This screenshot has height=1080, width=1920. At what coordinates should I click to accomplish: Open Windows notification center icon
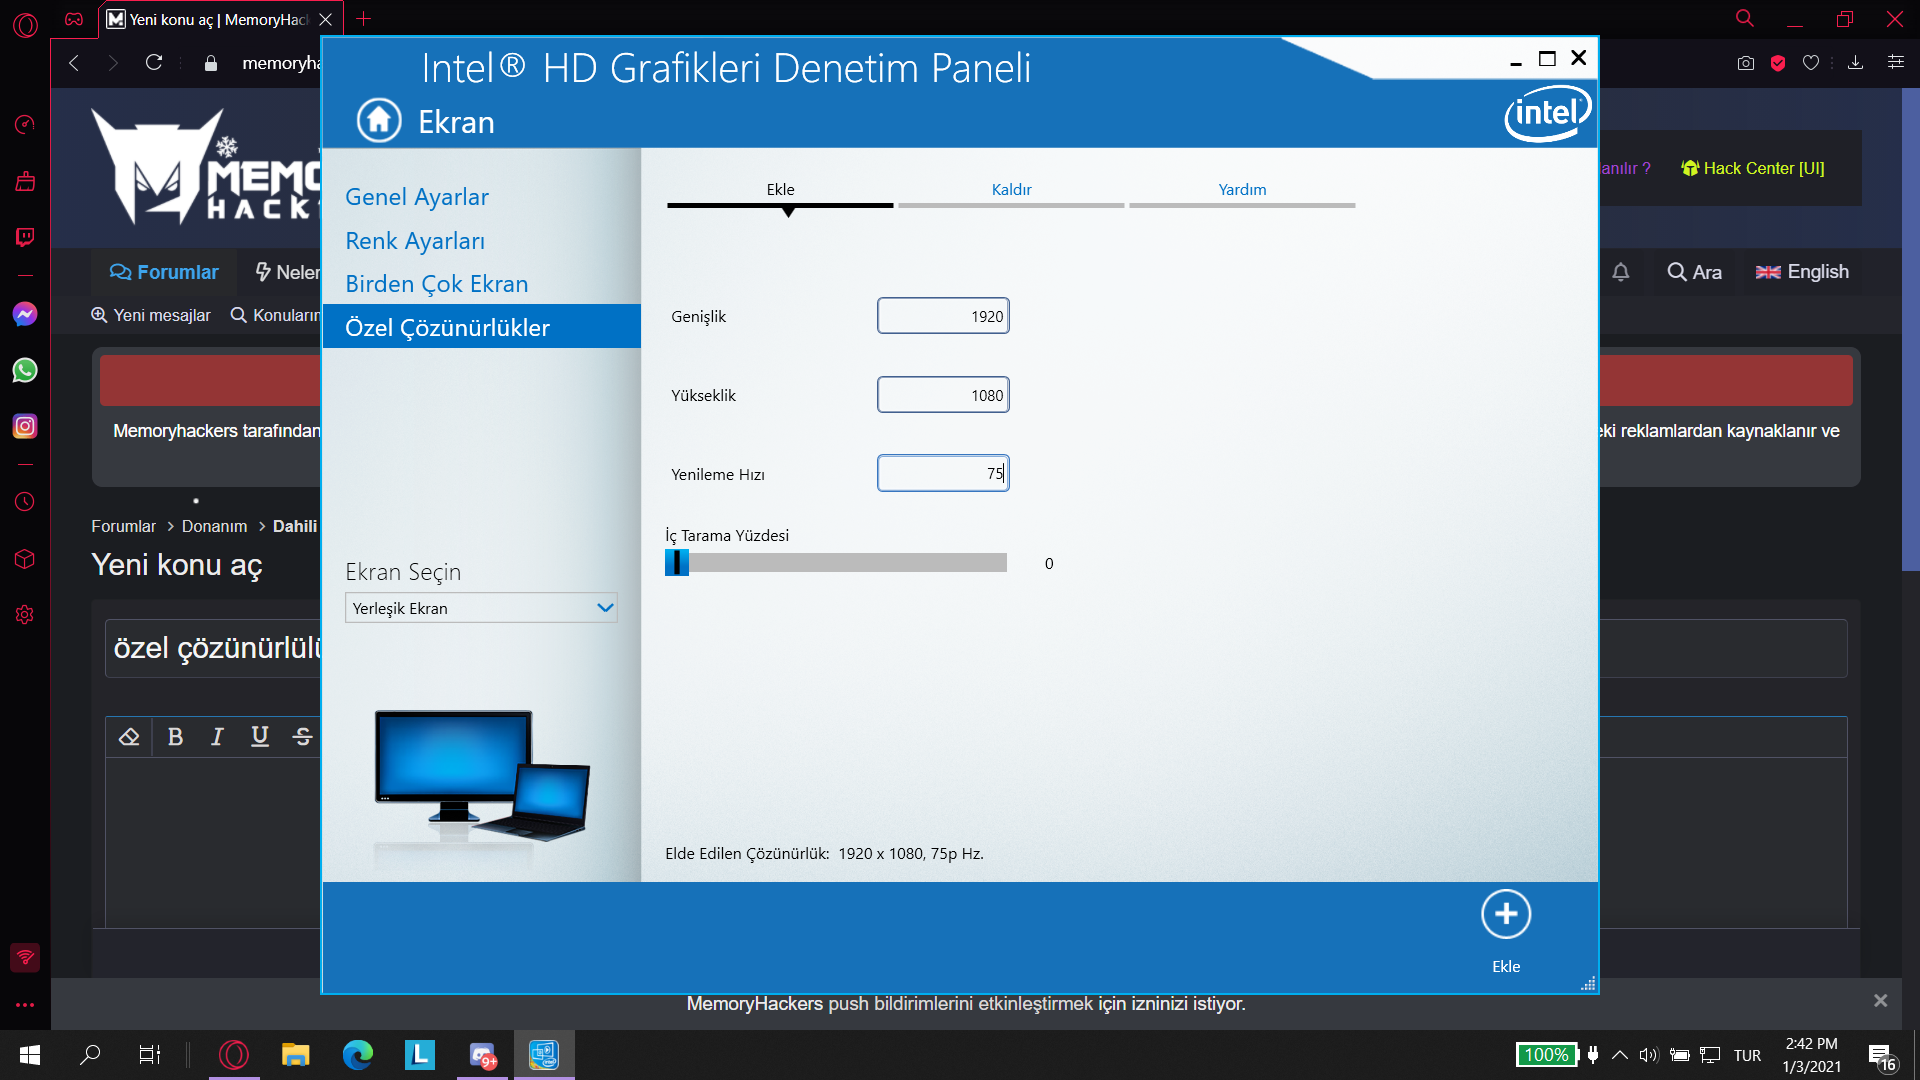(1882, 1056)
